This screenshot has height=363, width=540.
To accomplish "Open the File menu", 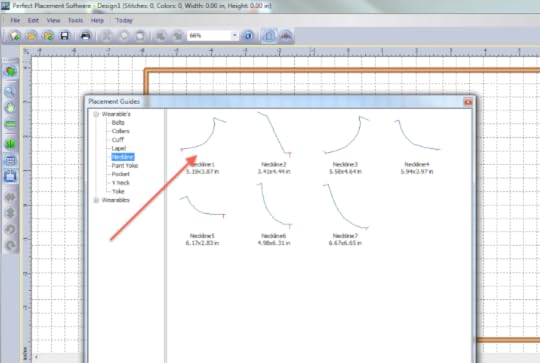I will pos(15,20).
